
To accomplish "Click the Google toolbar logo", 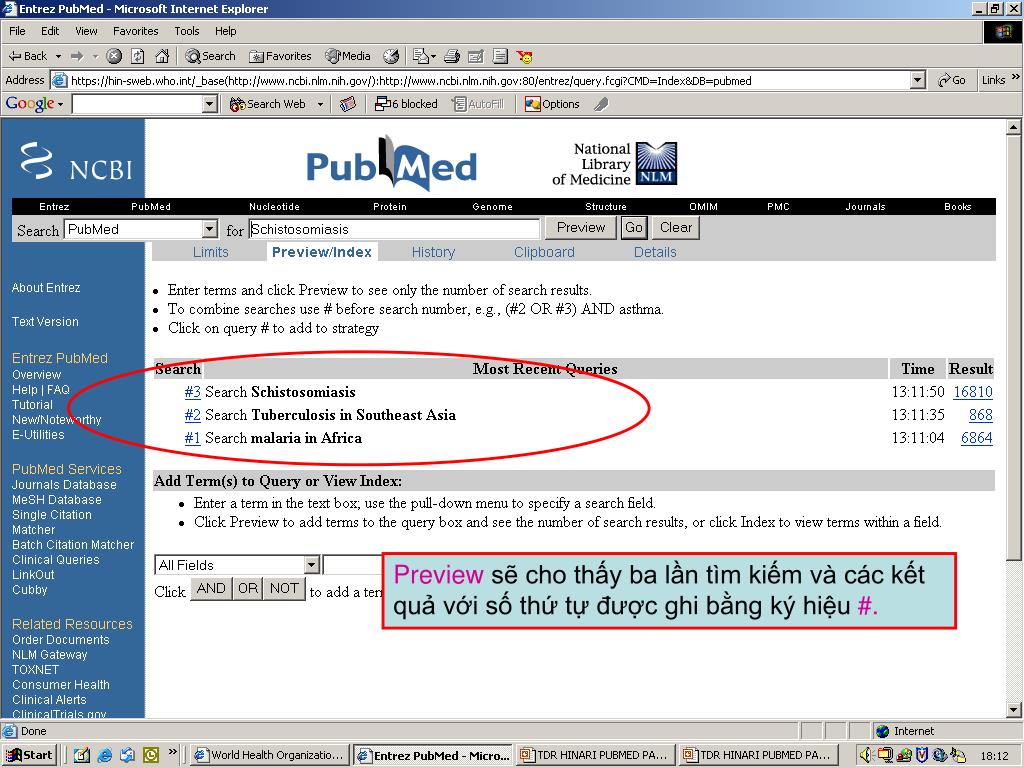I will click(30, 104).
